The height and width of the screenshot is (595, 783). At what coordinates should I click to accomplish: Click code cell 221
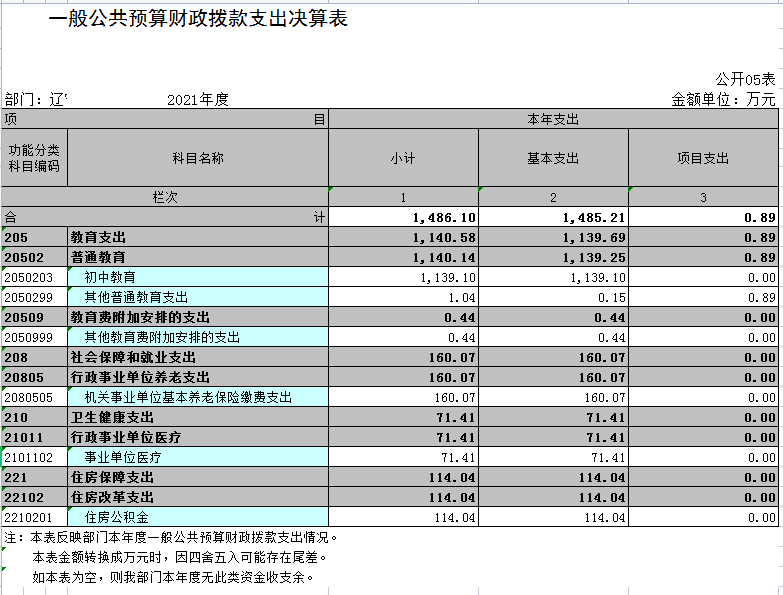pos(34,477)
